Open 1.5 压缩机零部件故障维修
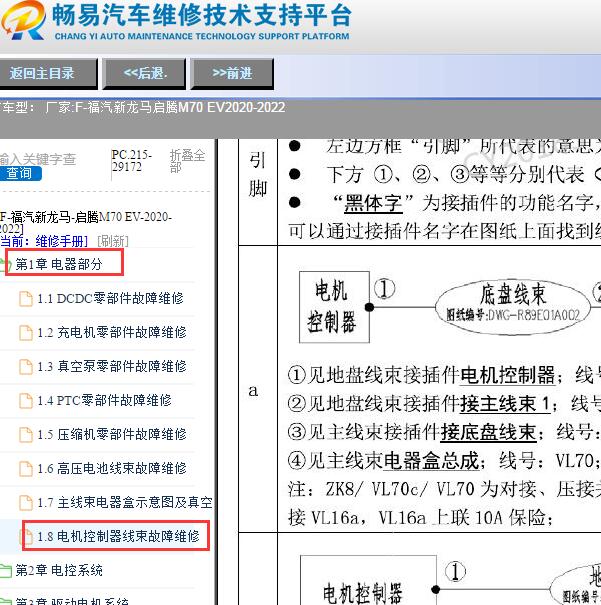601x605 pixels. pyautogui.click(x=111, y=434)
